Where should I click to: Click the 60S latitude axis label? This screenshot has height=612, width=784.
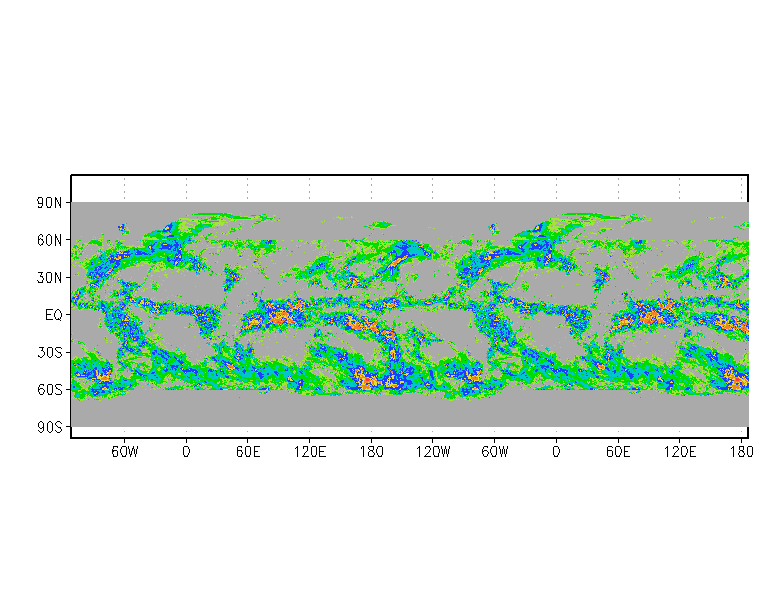(x=49, y=390)
